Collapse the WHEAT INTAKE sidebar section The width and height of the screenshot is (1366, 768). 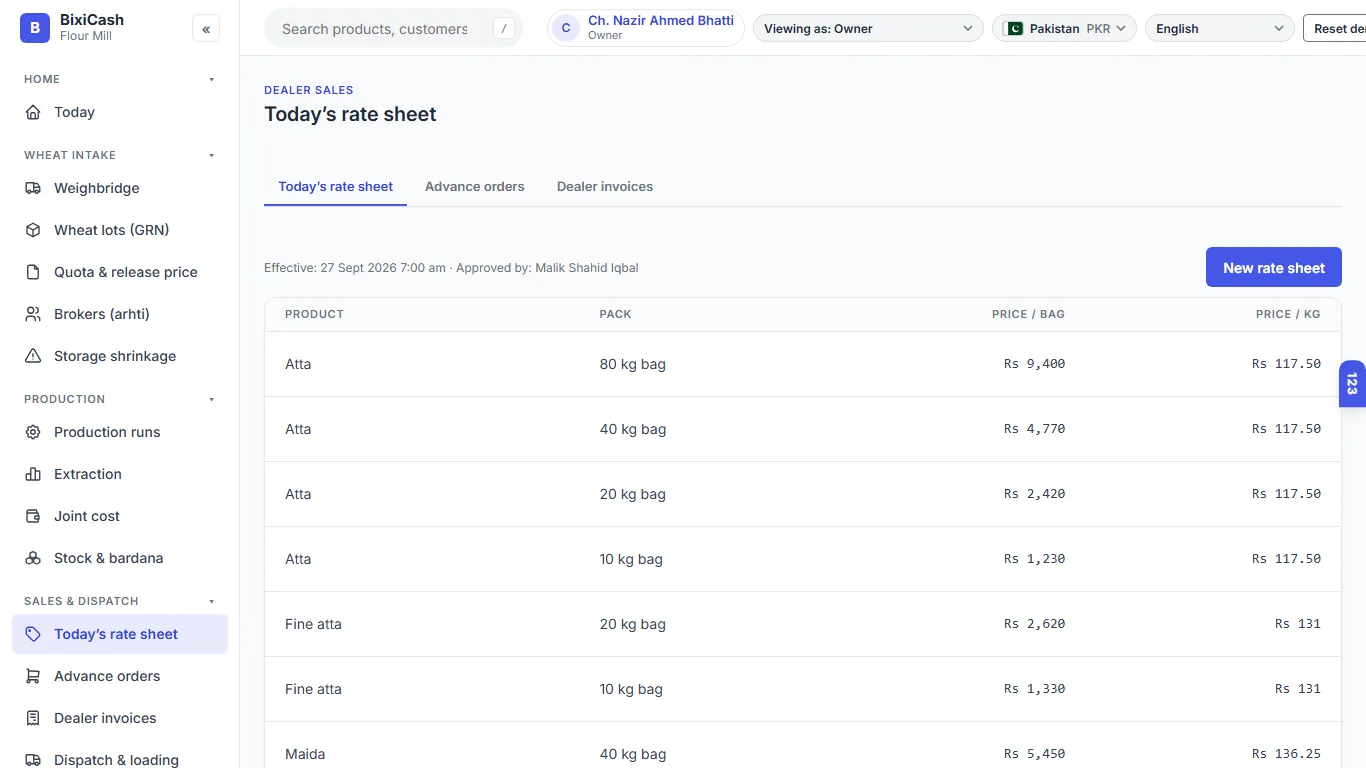click(211, 155)
